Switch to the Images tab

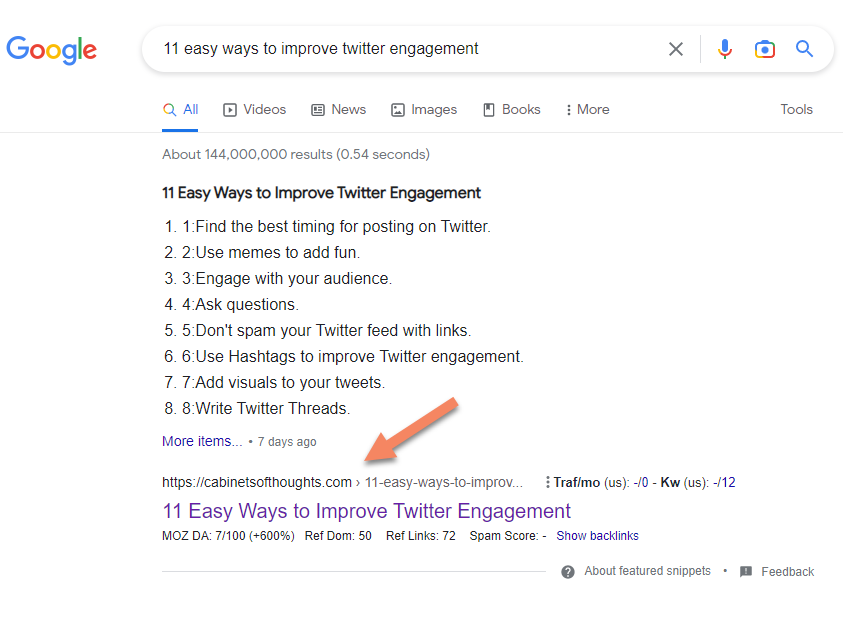pyautogui.click(x=424, y=110)
